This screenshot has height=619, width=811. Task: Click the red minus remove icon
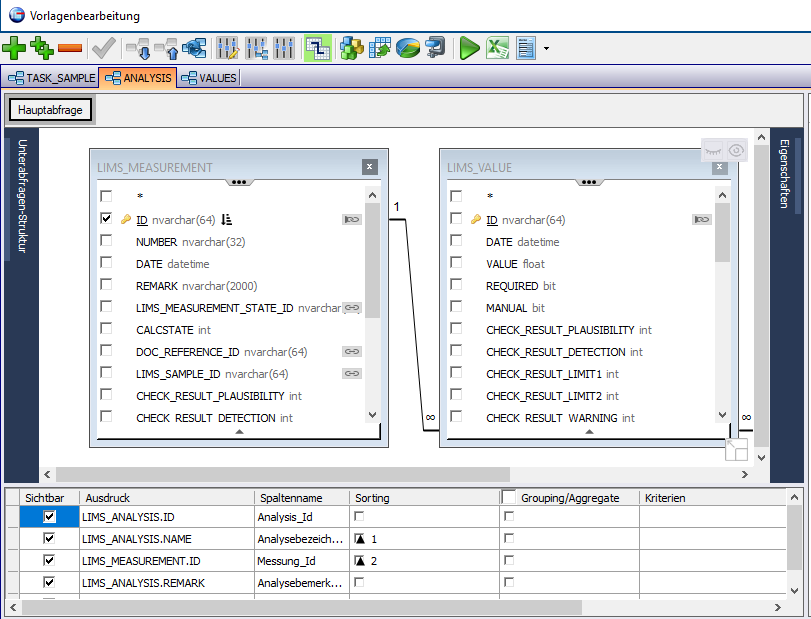point(70,47)
